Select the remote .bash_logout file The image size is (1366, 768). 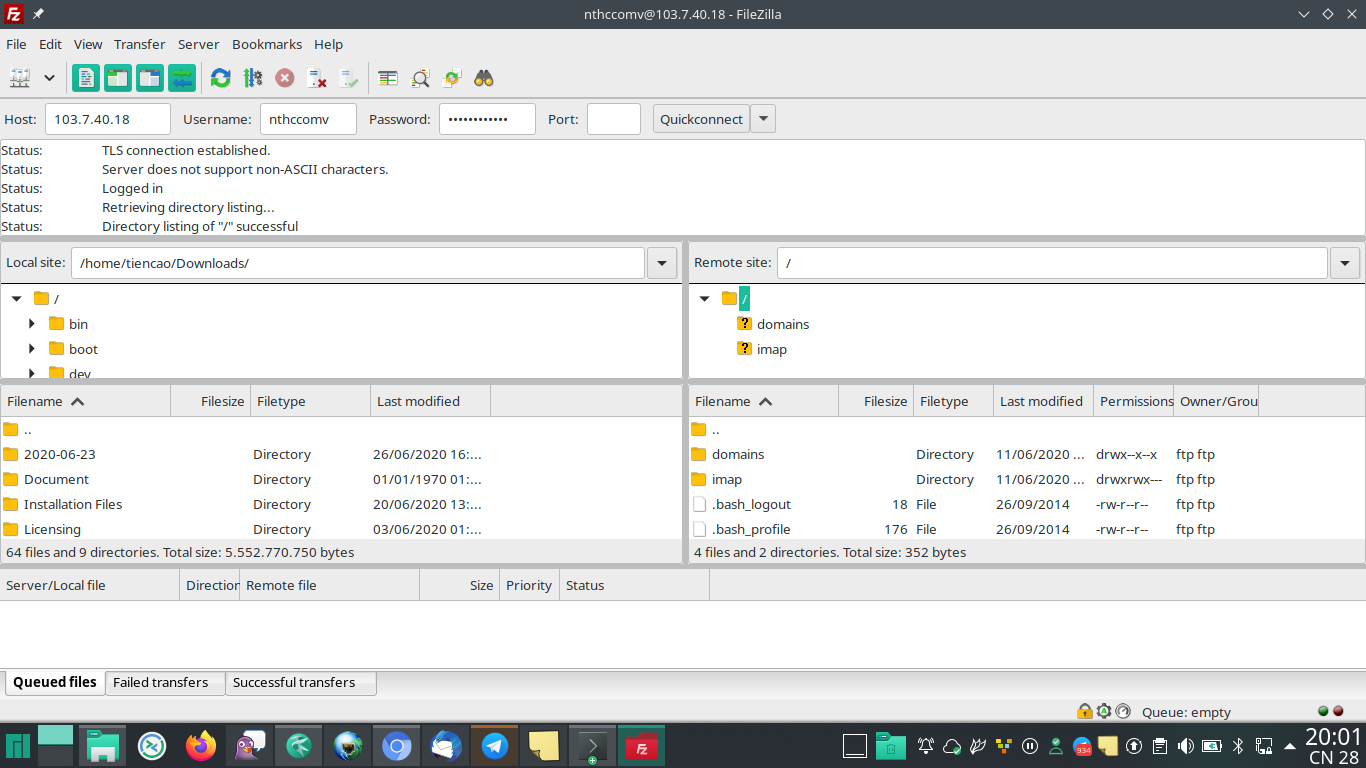click(x=751, y=504)
